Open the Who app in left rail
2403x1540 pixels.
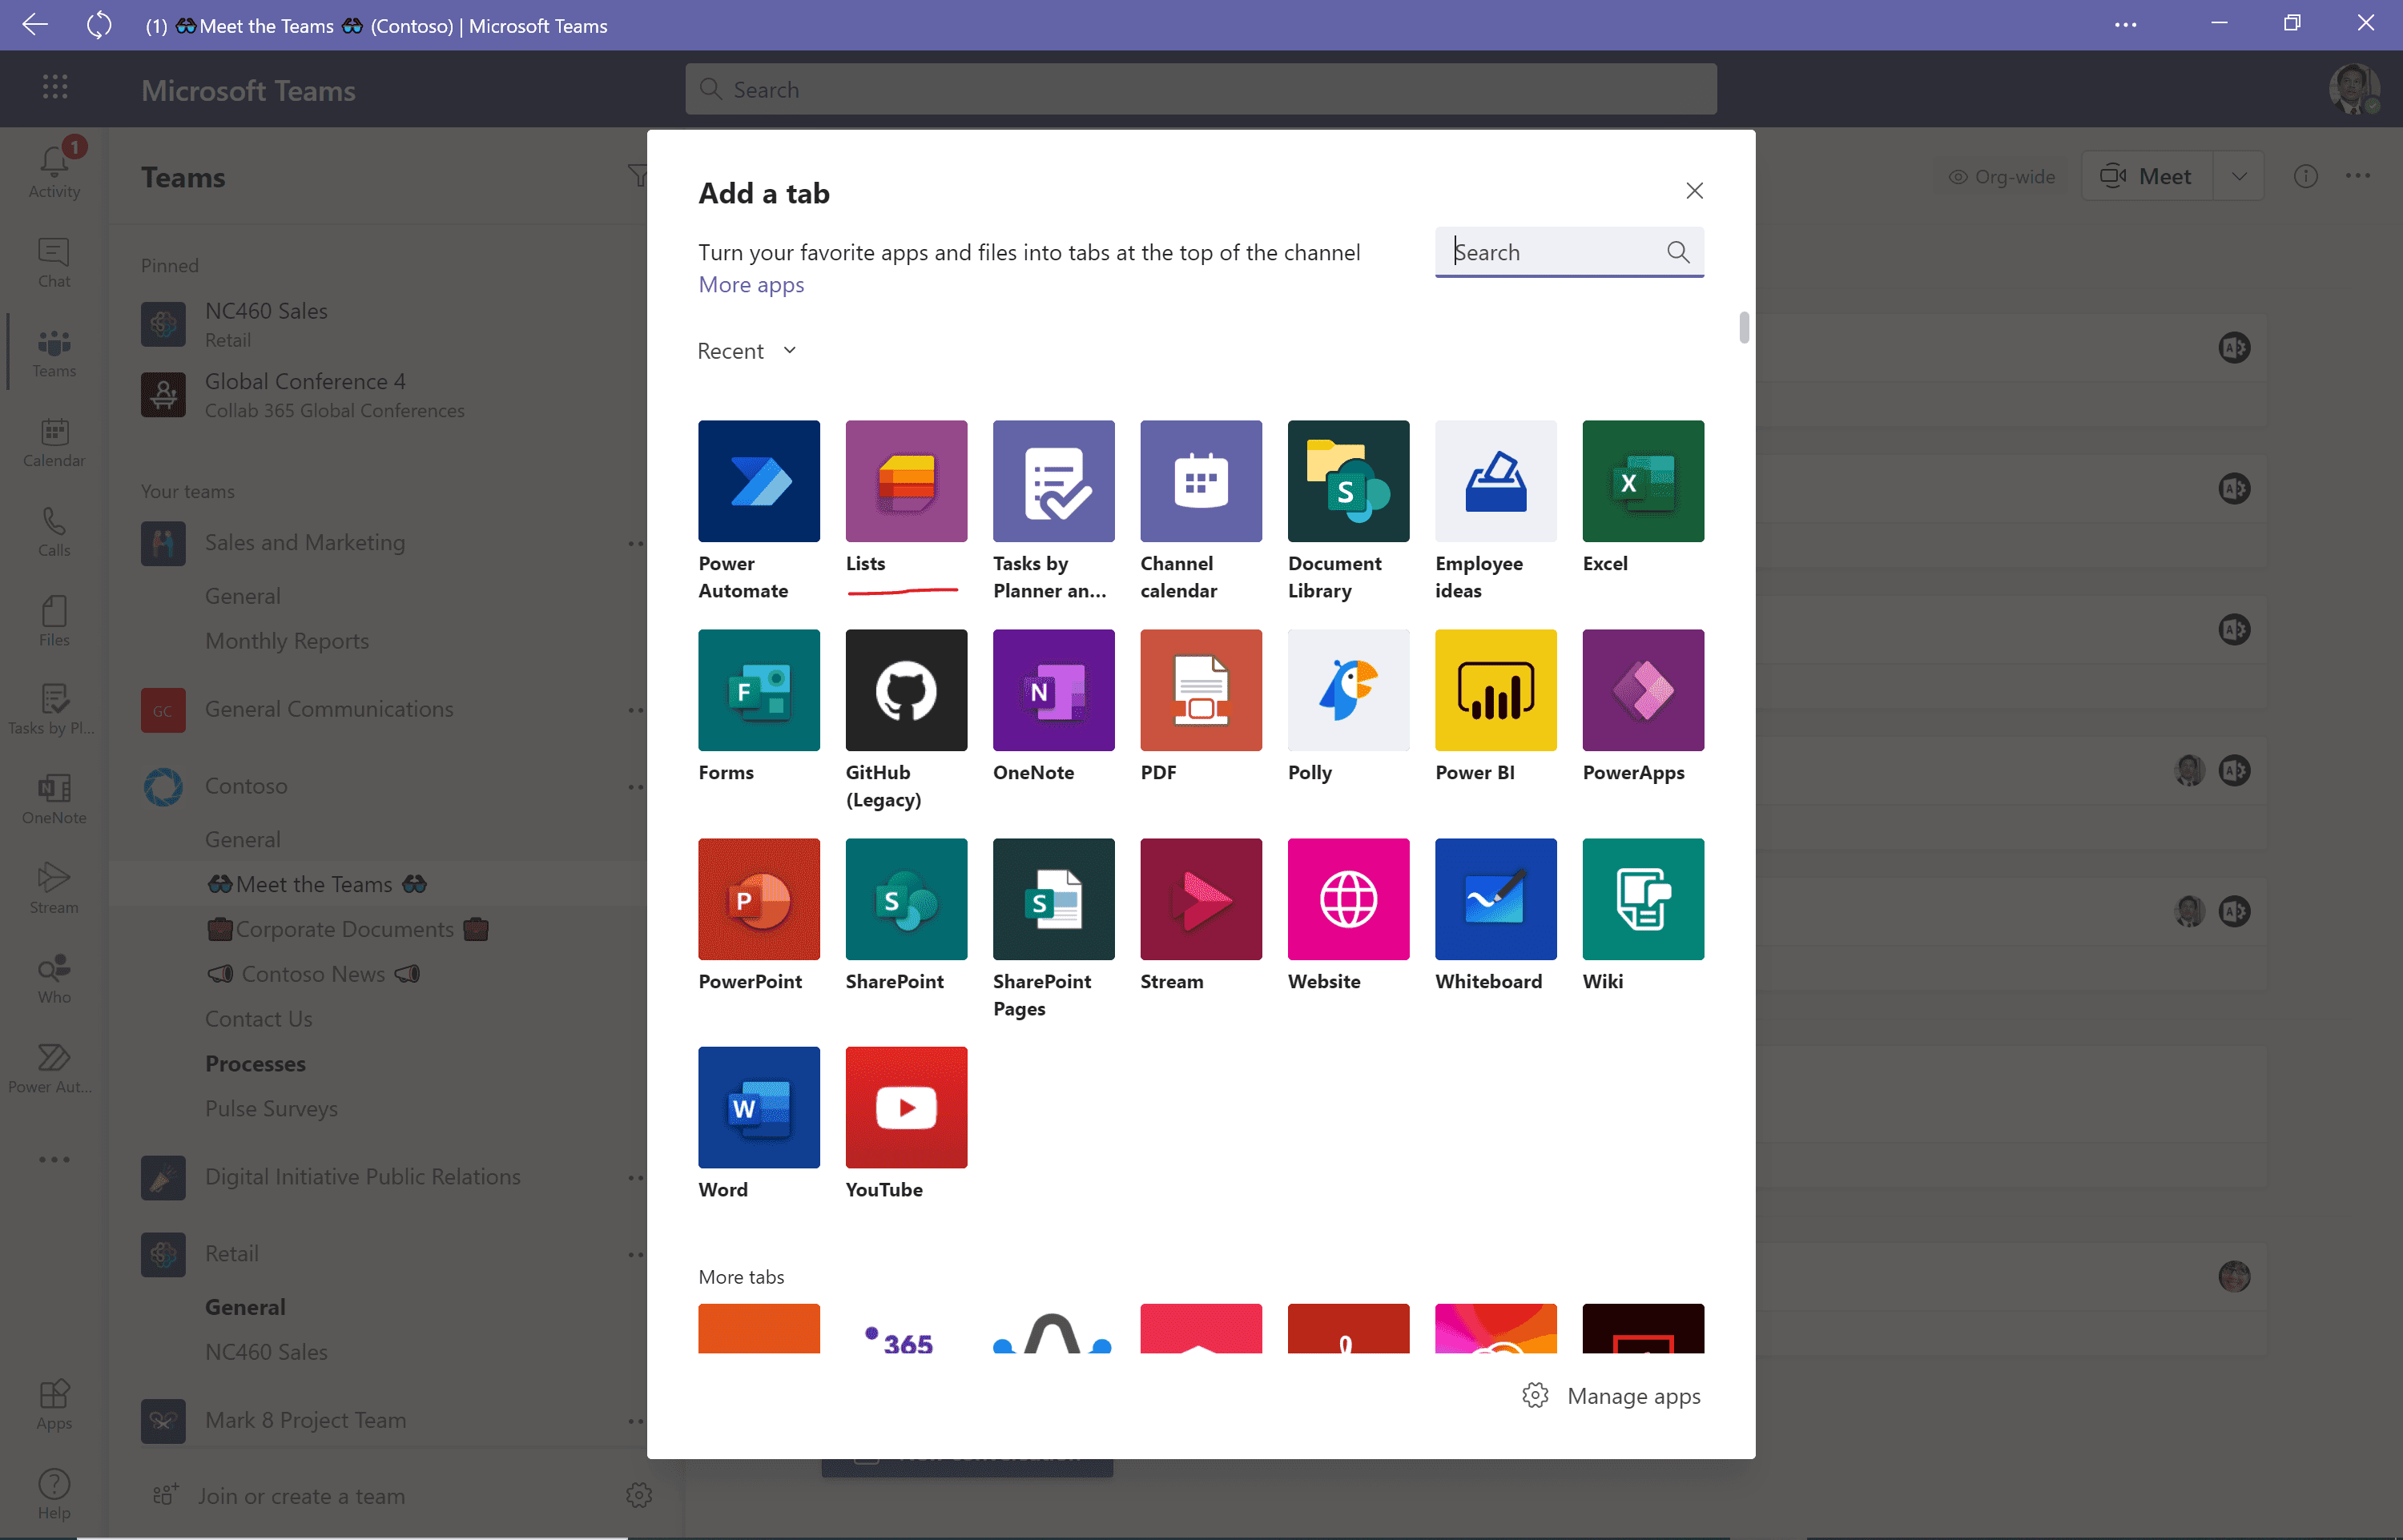[54, 979]
